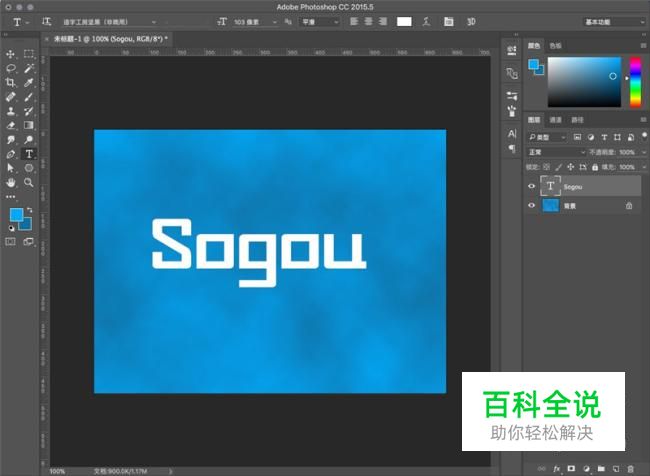Open the Create Warped Text dialog
The image size is (650, 476).
(x=427, y=22)
